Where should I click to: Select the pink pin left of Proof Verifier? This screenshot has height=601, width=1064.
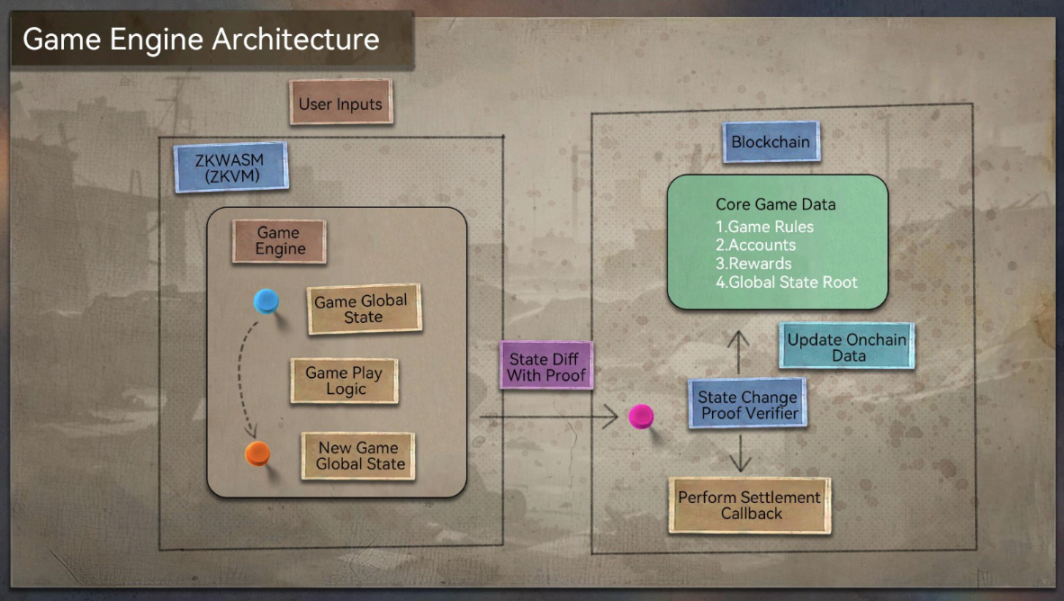(x=641, y=416)
